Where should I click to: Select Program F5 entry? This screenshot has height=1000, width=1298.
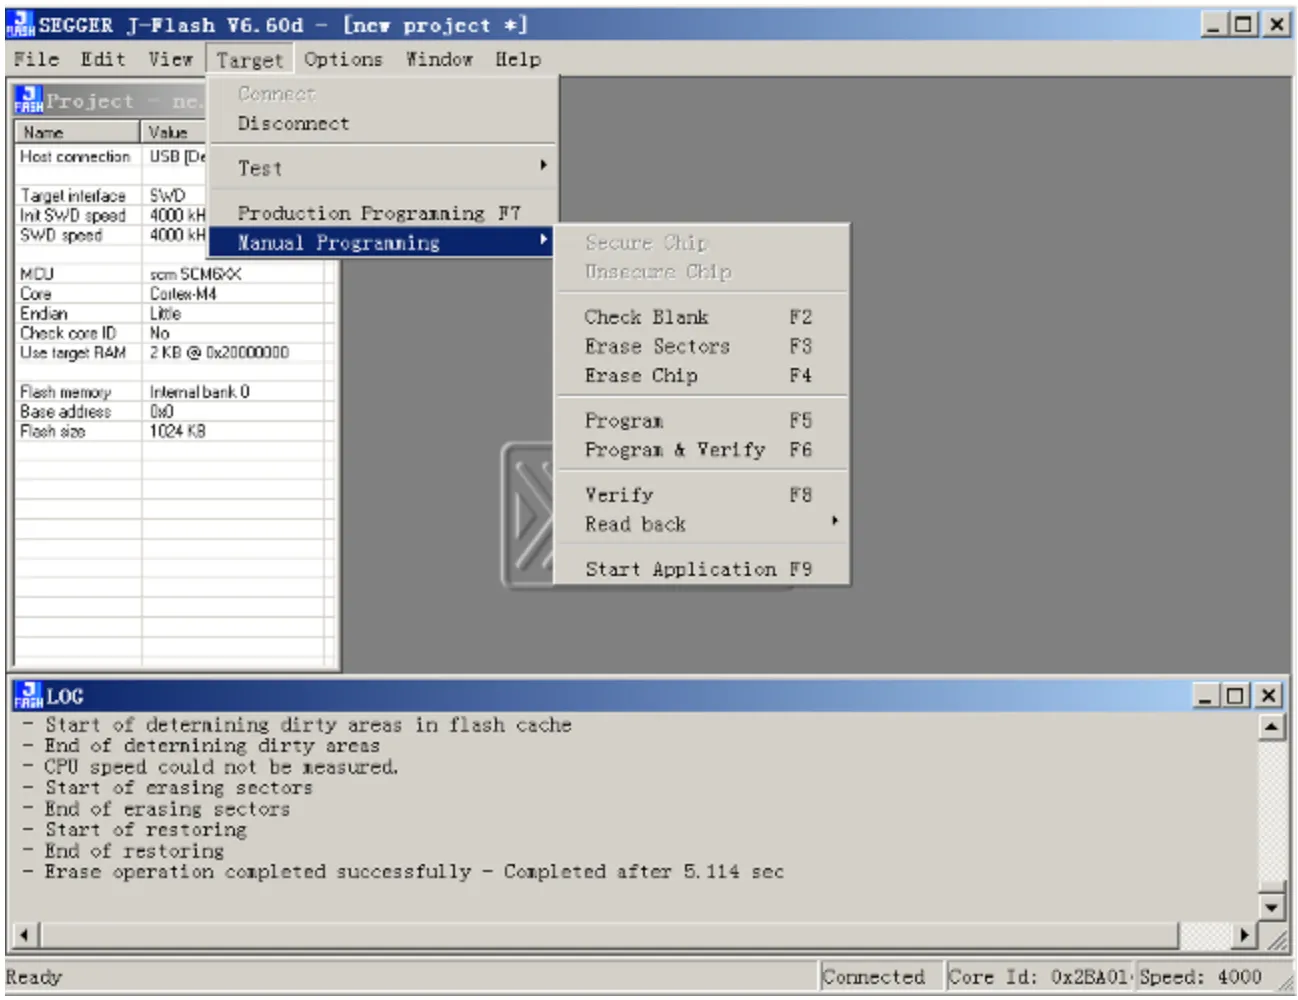(x=702, y=421)
